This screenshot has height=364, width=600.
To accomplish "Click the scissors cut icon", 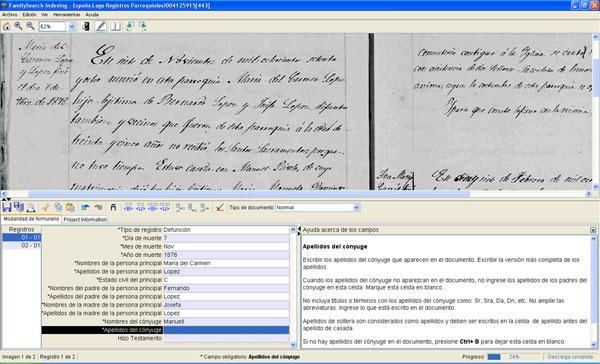I will pyautogui.click(x=46, y=207).
